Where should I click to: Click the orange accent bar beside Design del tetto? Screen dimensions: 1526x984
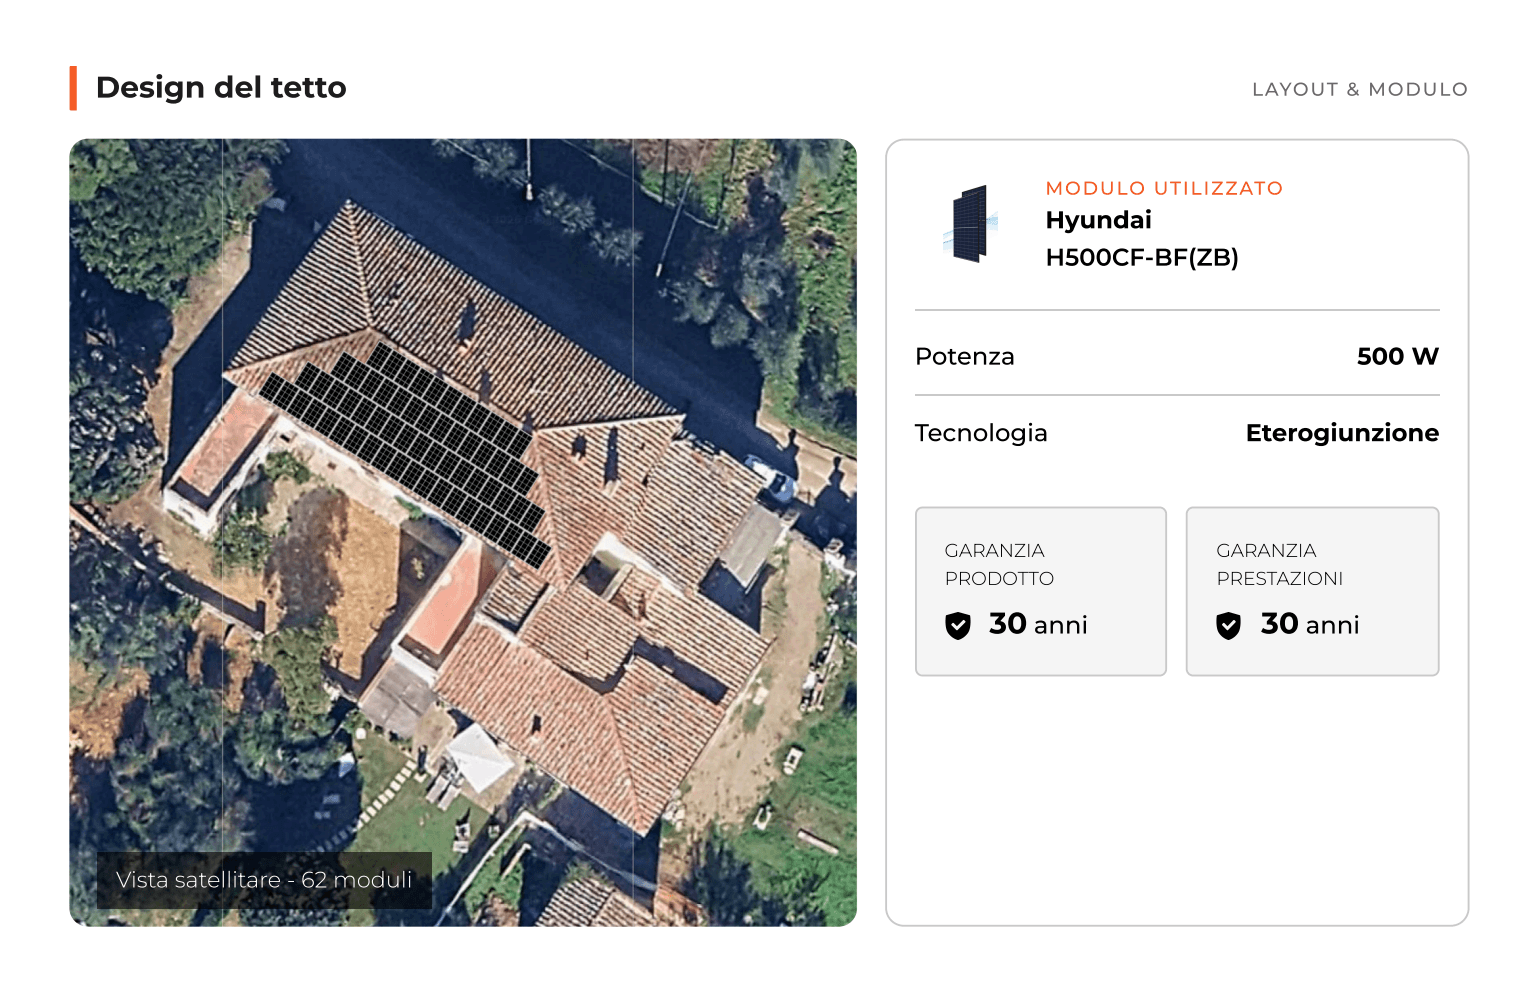tap(73, 88)
